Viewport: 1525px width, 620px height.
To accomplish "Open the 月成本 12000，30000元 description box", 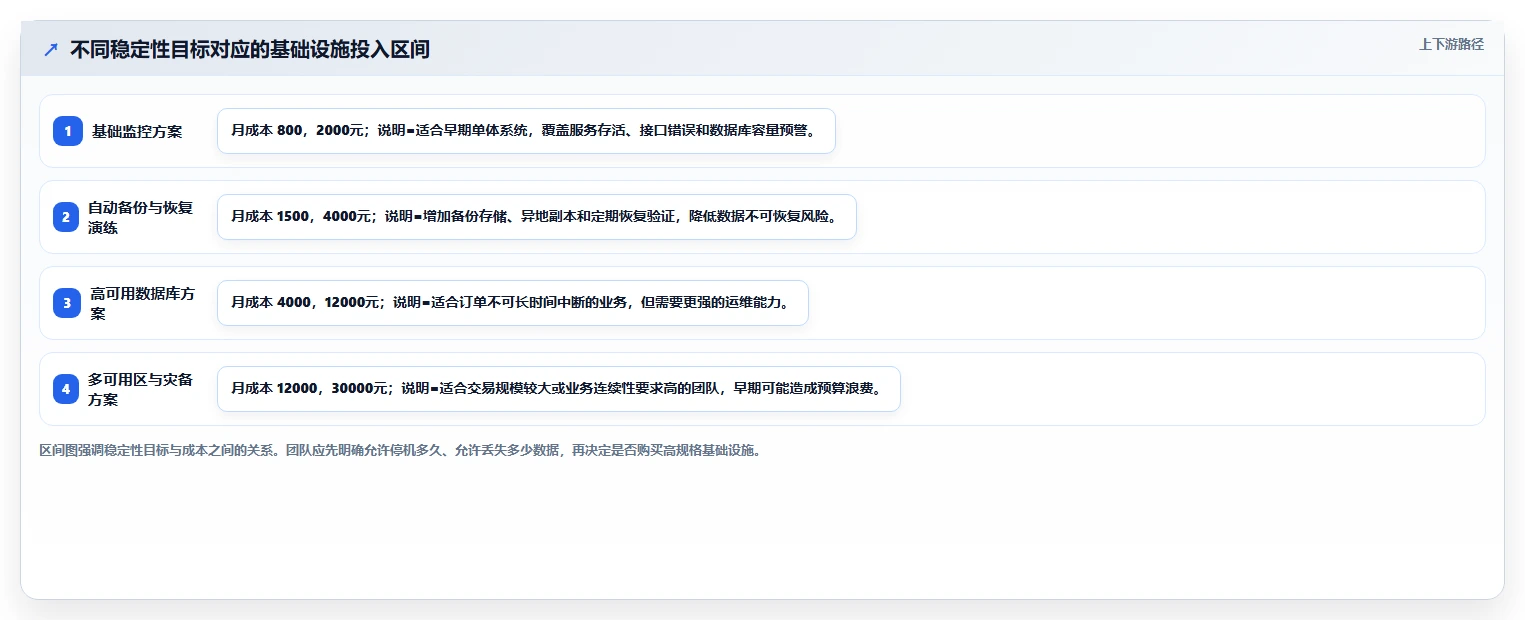I will [559, 389].
